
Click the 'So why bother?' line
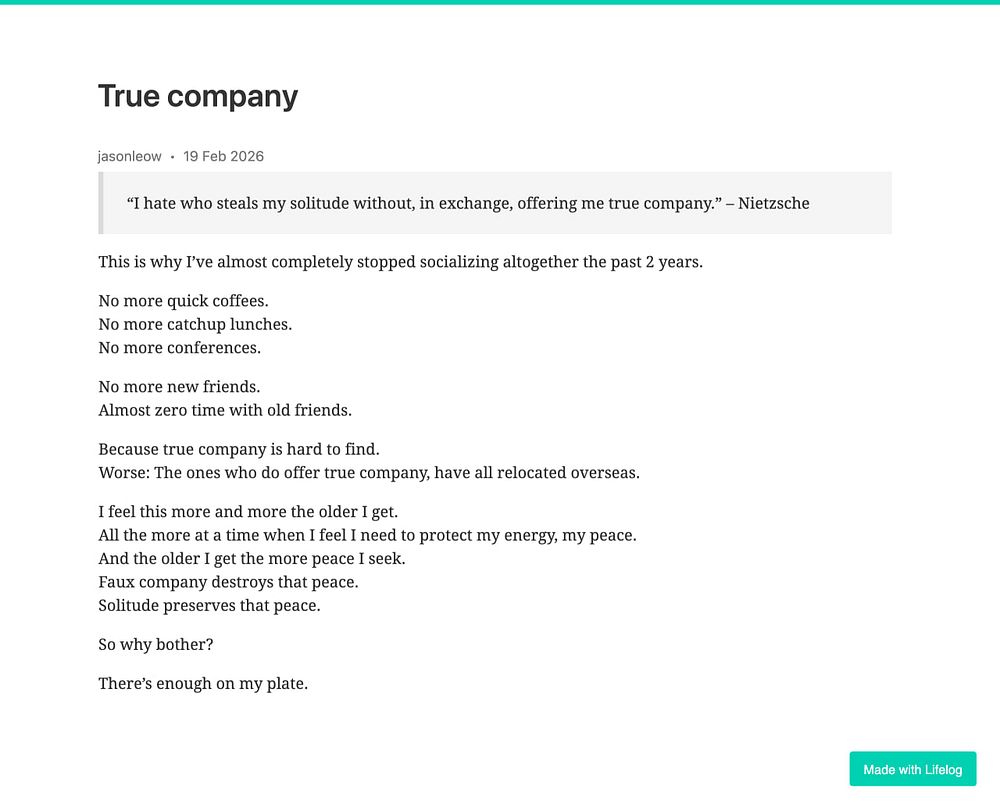pyautogui.click(x=156, y=645)
